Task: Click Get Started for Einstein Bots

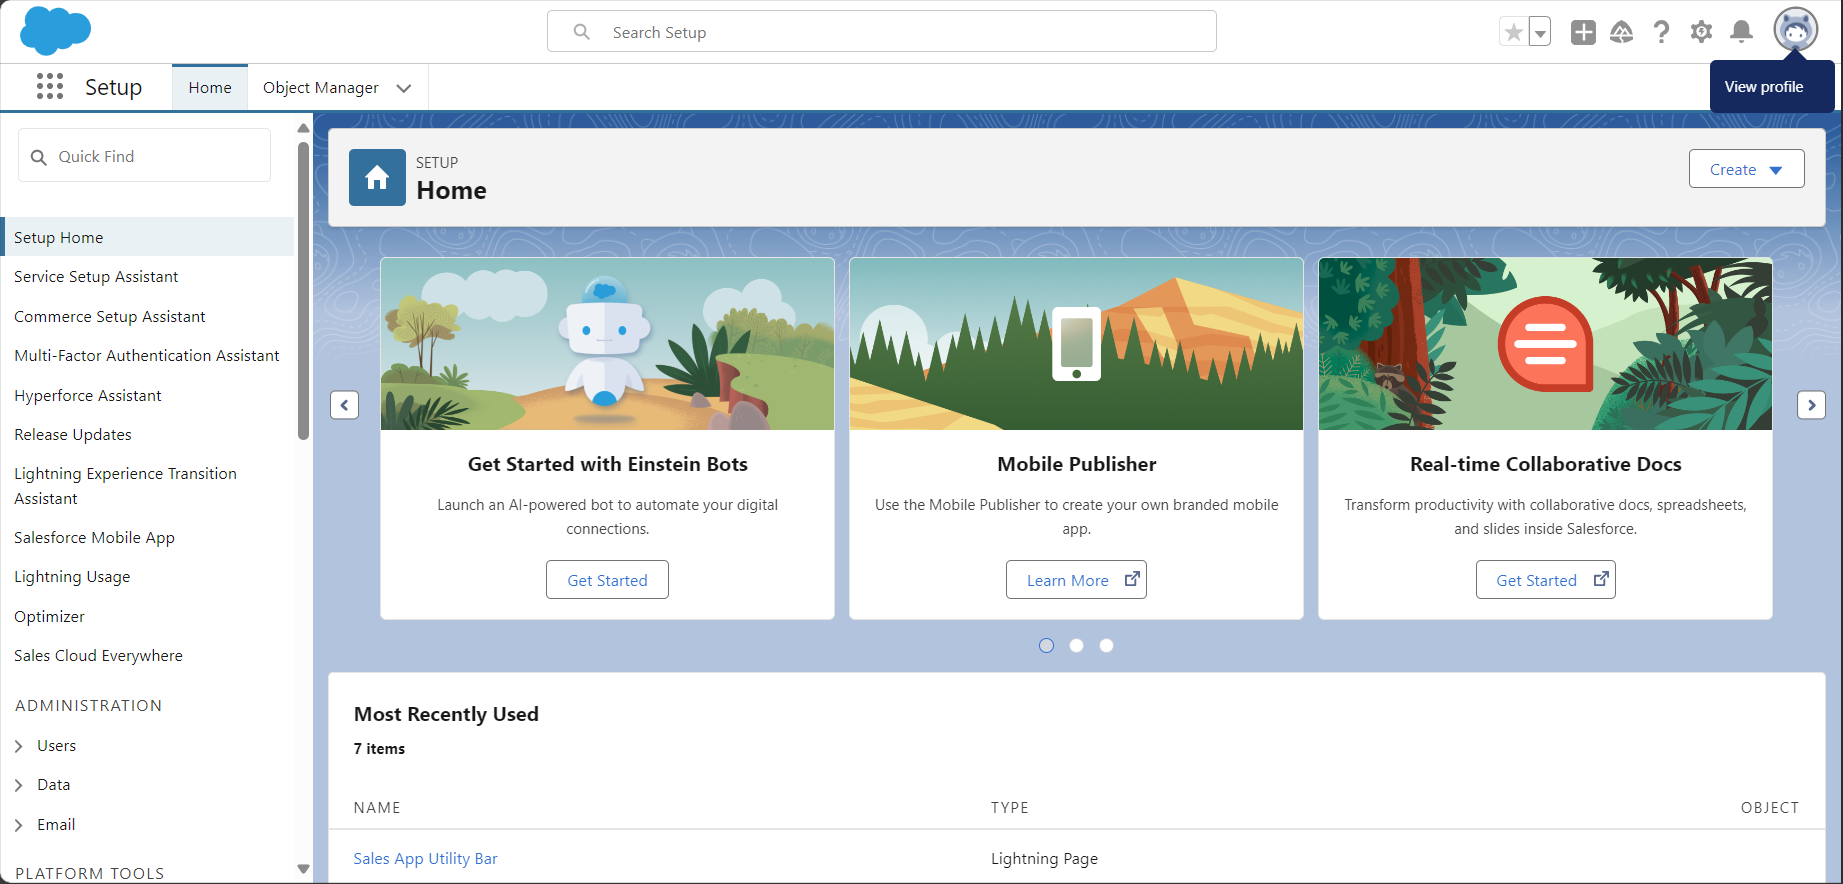Action: (x=607, y=580)
